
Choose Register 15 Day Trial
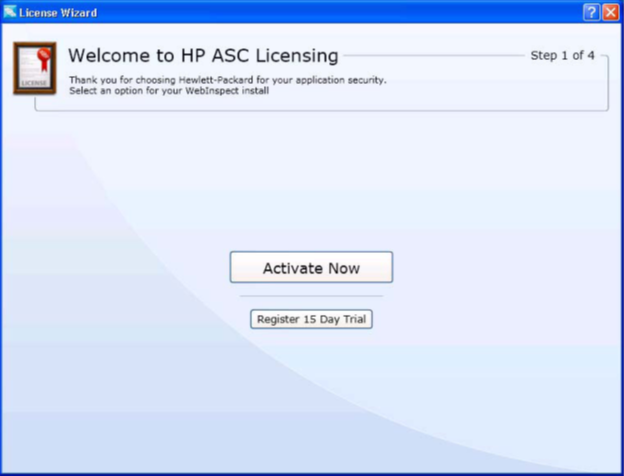311,320
